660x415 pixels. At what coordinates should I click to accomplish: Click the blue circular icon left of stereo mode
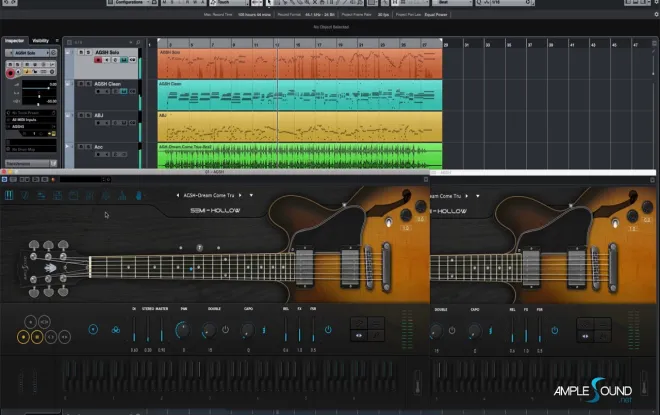(x=93, y=330)
